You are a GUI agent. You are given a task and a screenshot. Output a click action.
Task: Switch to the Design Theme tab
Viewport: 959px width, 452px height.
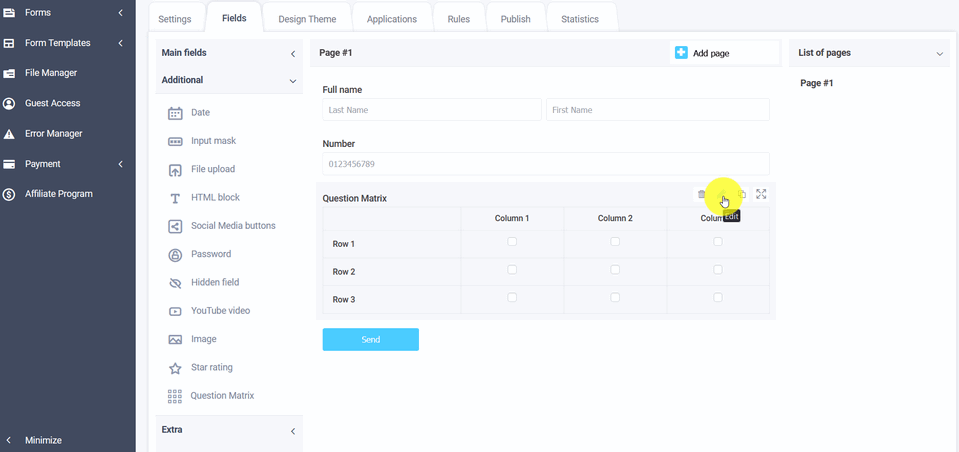307,19
